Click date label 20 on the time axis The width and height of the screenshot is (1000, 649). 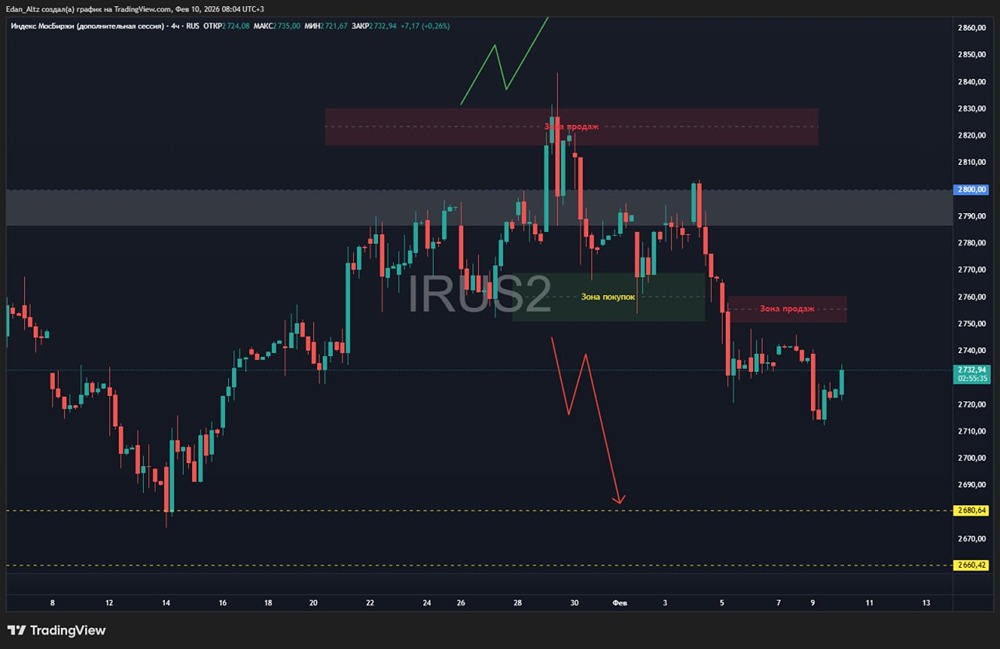tap(313, 602)
